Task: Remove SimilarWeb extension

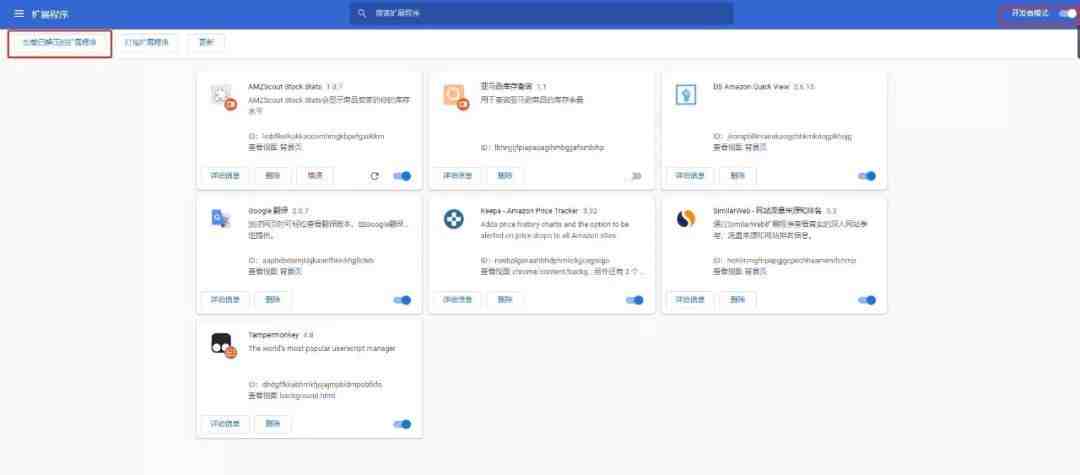Action: click(x=738, y=299)
